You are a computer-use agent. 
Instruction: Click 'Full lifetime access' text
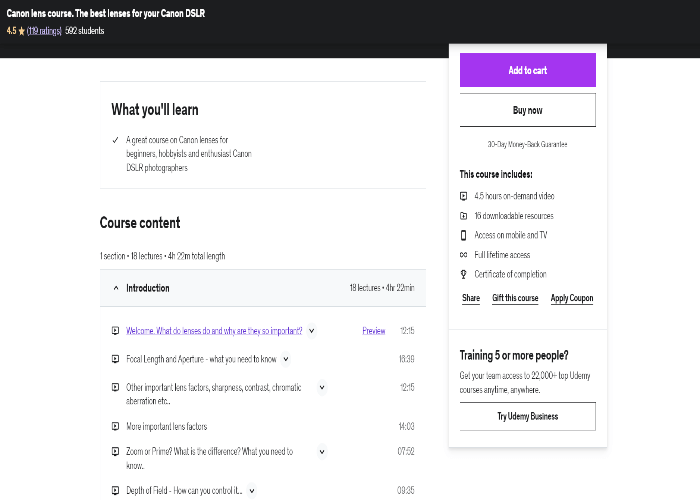[502, 255]
